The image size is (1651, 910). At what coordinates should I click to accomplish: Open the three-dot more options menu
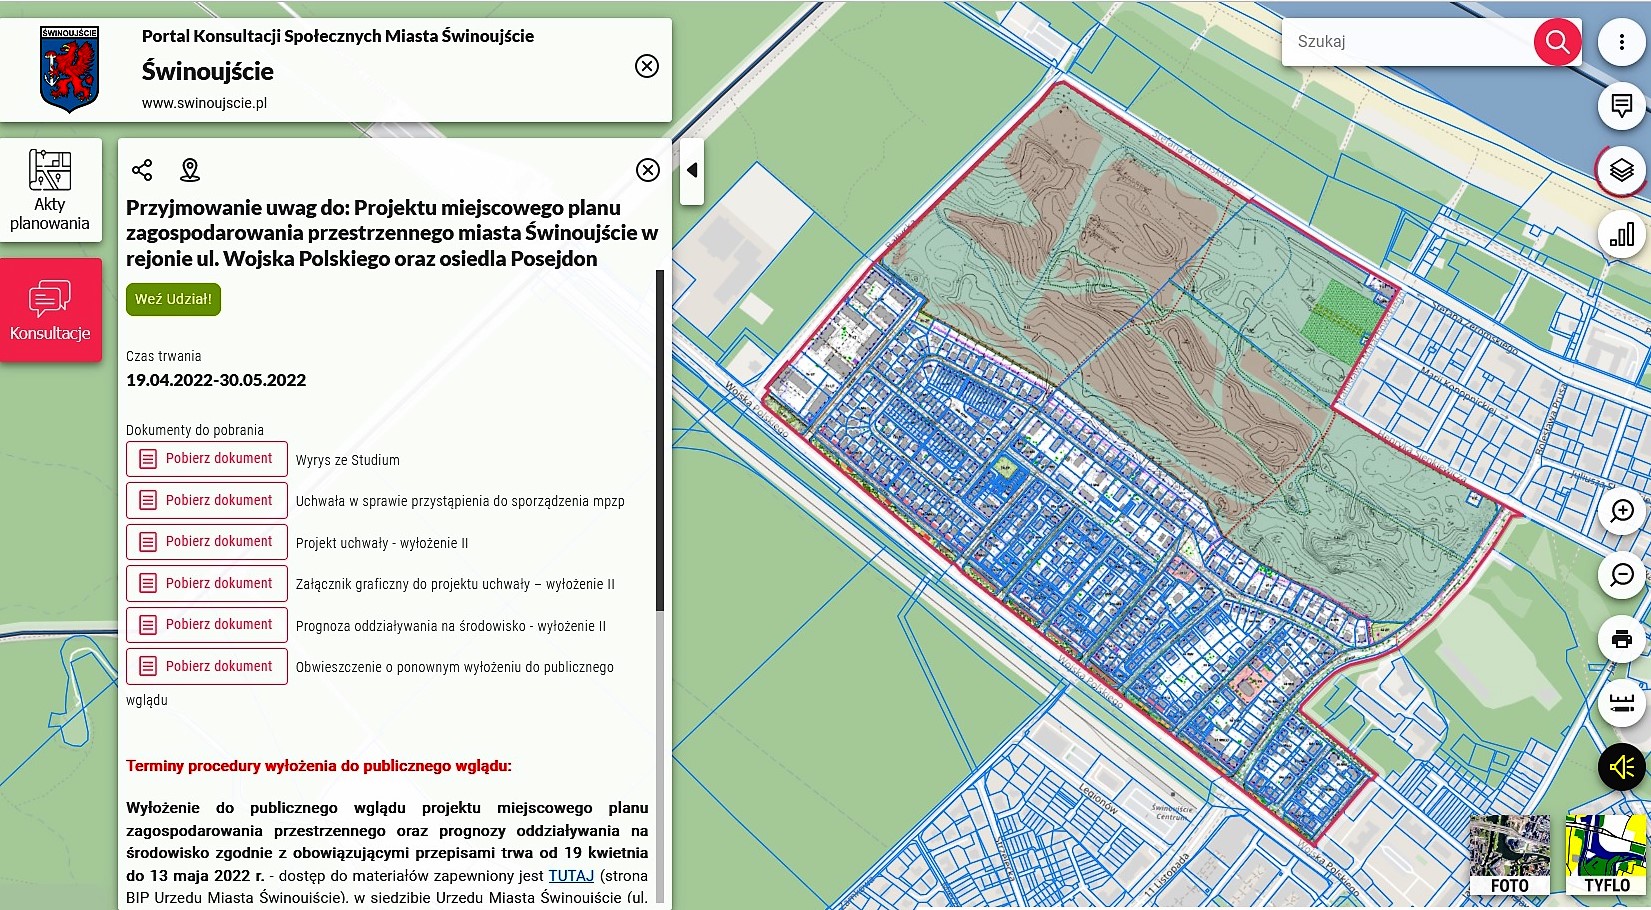point(1621,42)
